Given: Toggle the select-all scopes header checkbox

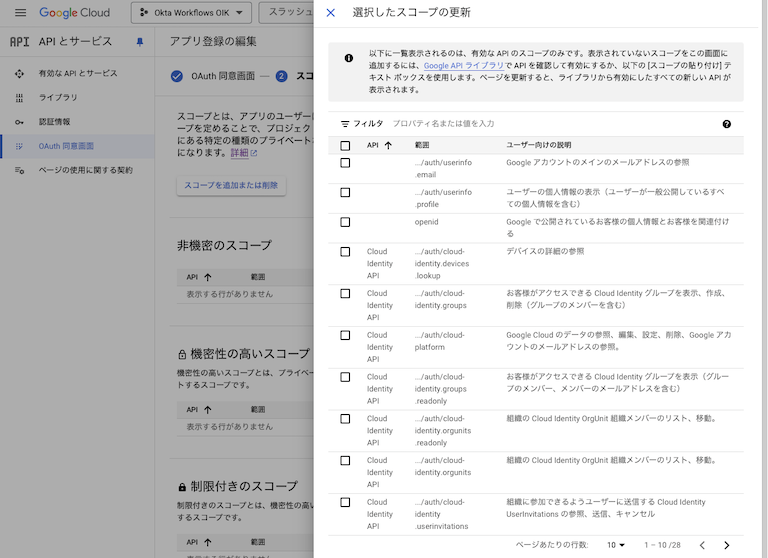Looking at the screenshot, I should pyautogui.click(x=345, y=146).
